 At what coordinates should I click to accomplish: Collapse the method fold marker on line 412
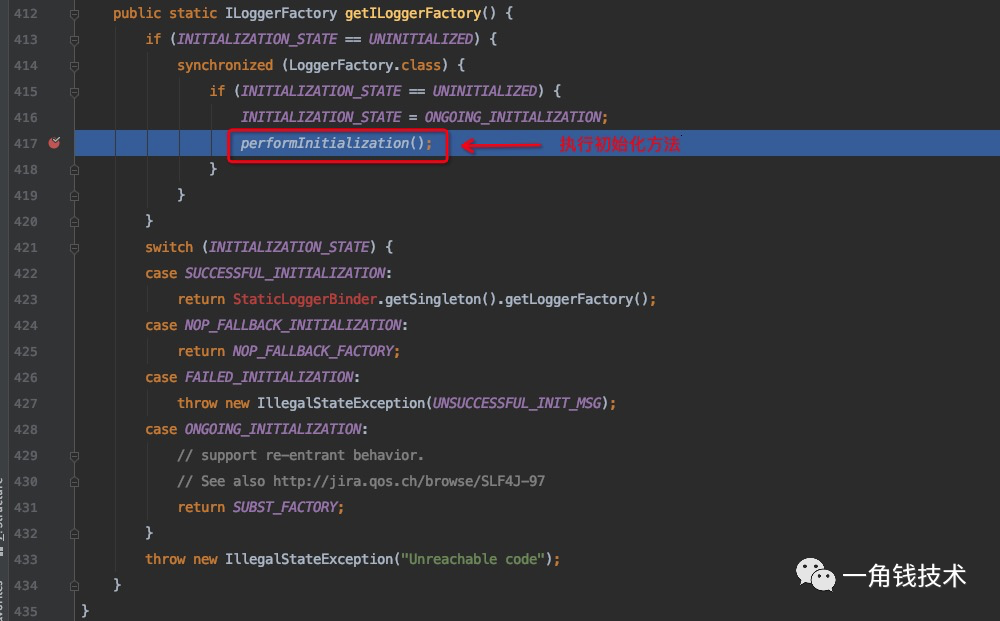pos(74,13)
